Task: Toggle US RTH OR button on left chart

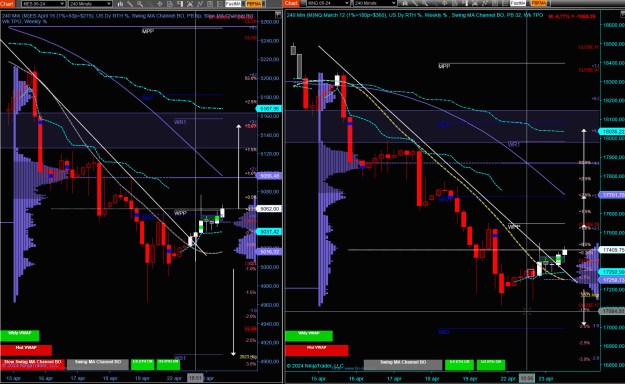Action: (168, 364)
